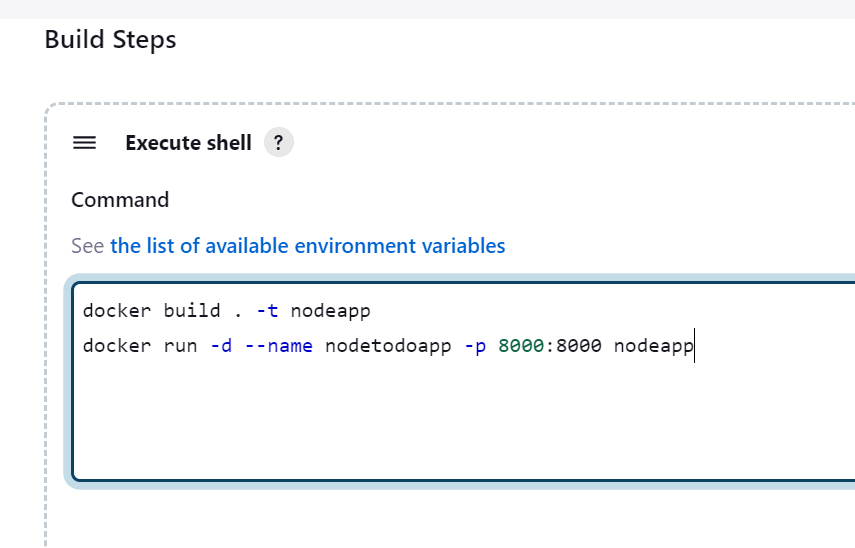
Task: Click inside the shell Command text area
Action: (x=463, y=382)
